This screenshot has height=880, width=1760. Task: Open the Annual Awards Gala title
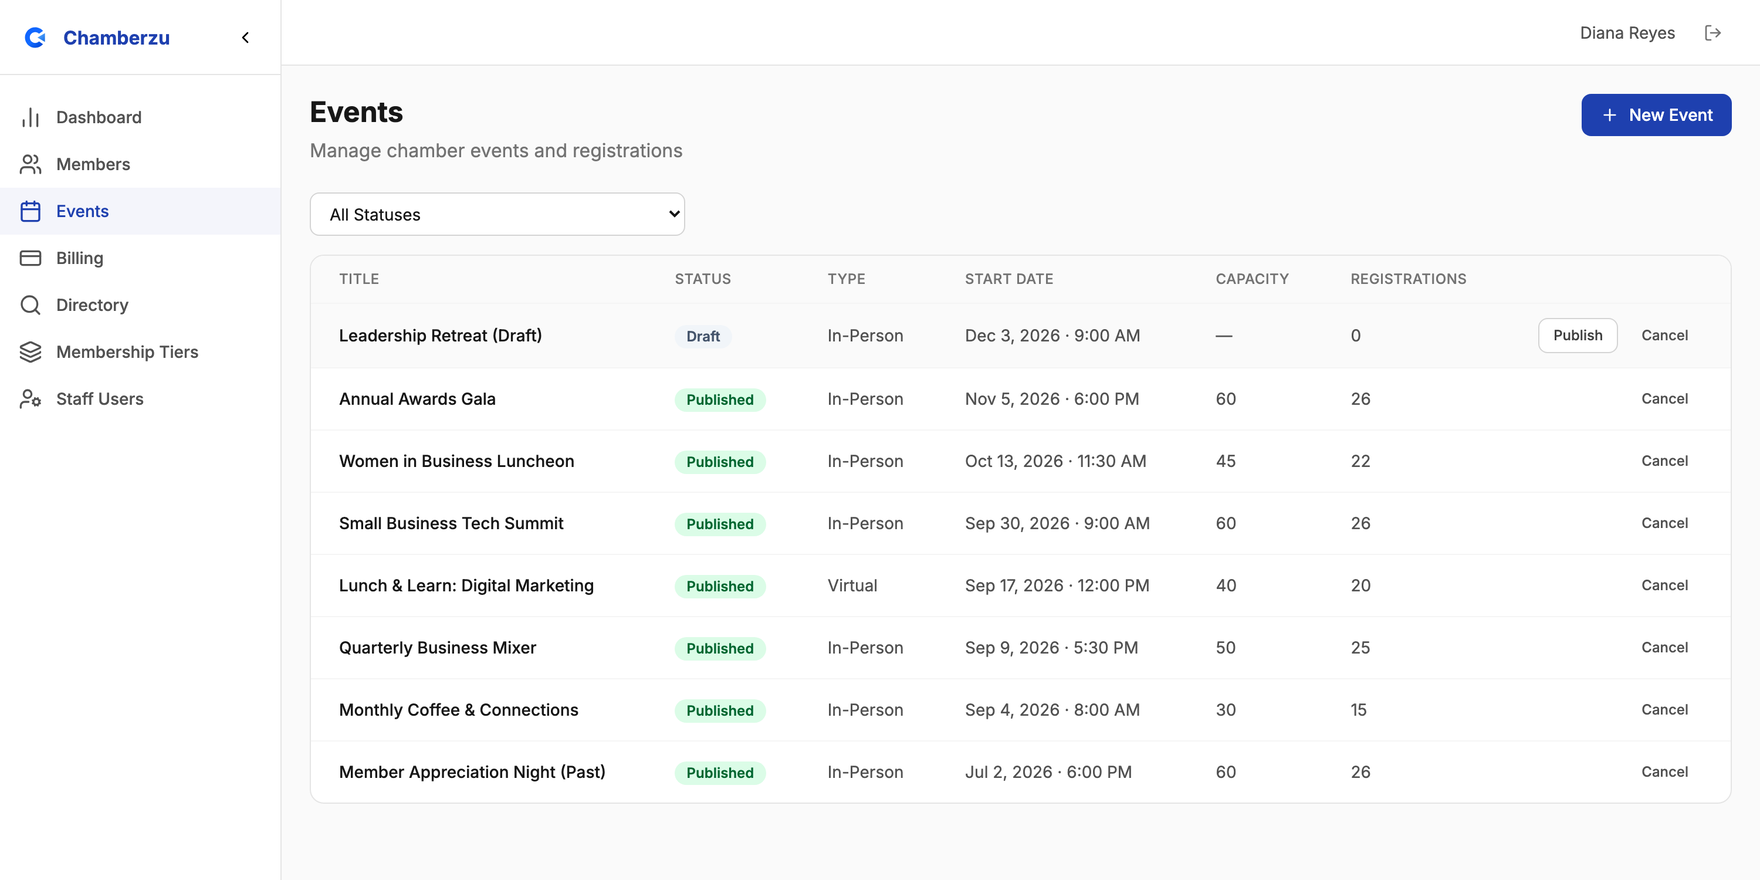(417, 399)
